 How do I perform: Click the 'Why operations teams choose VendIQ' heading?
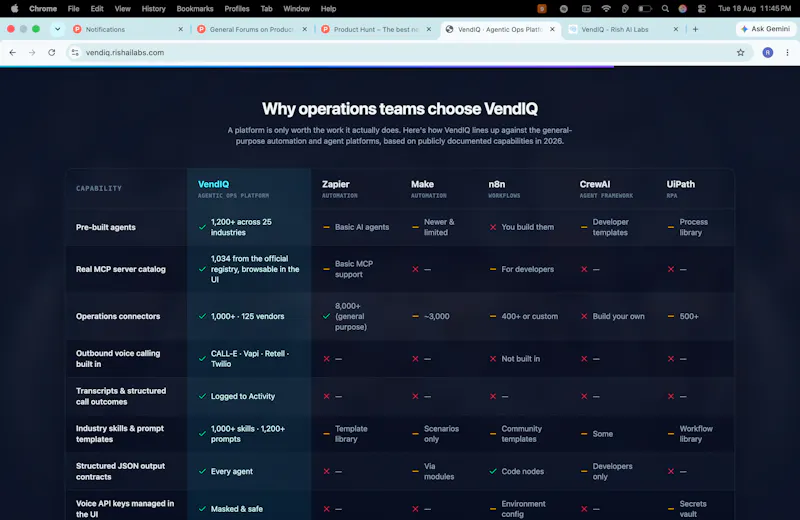pyautogui.click(x=399, y=109)
